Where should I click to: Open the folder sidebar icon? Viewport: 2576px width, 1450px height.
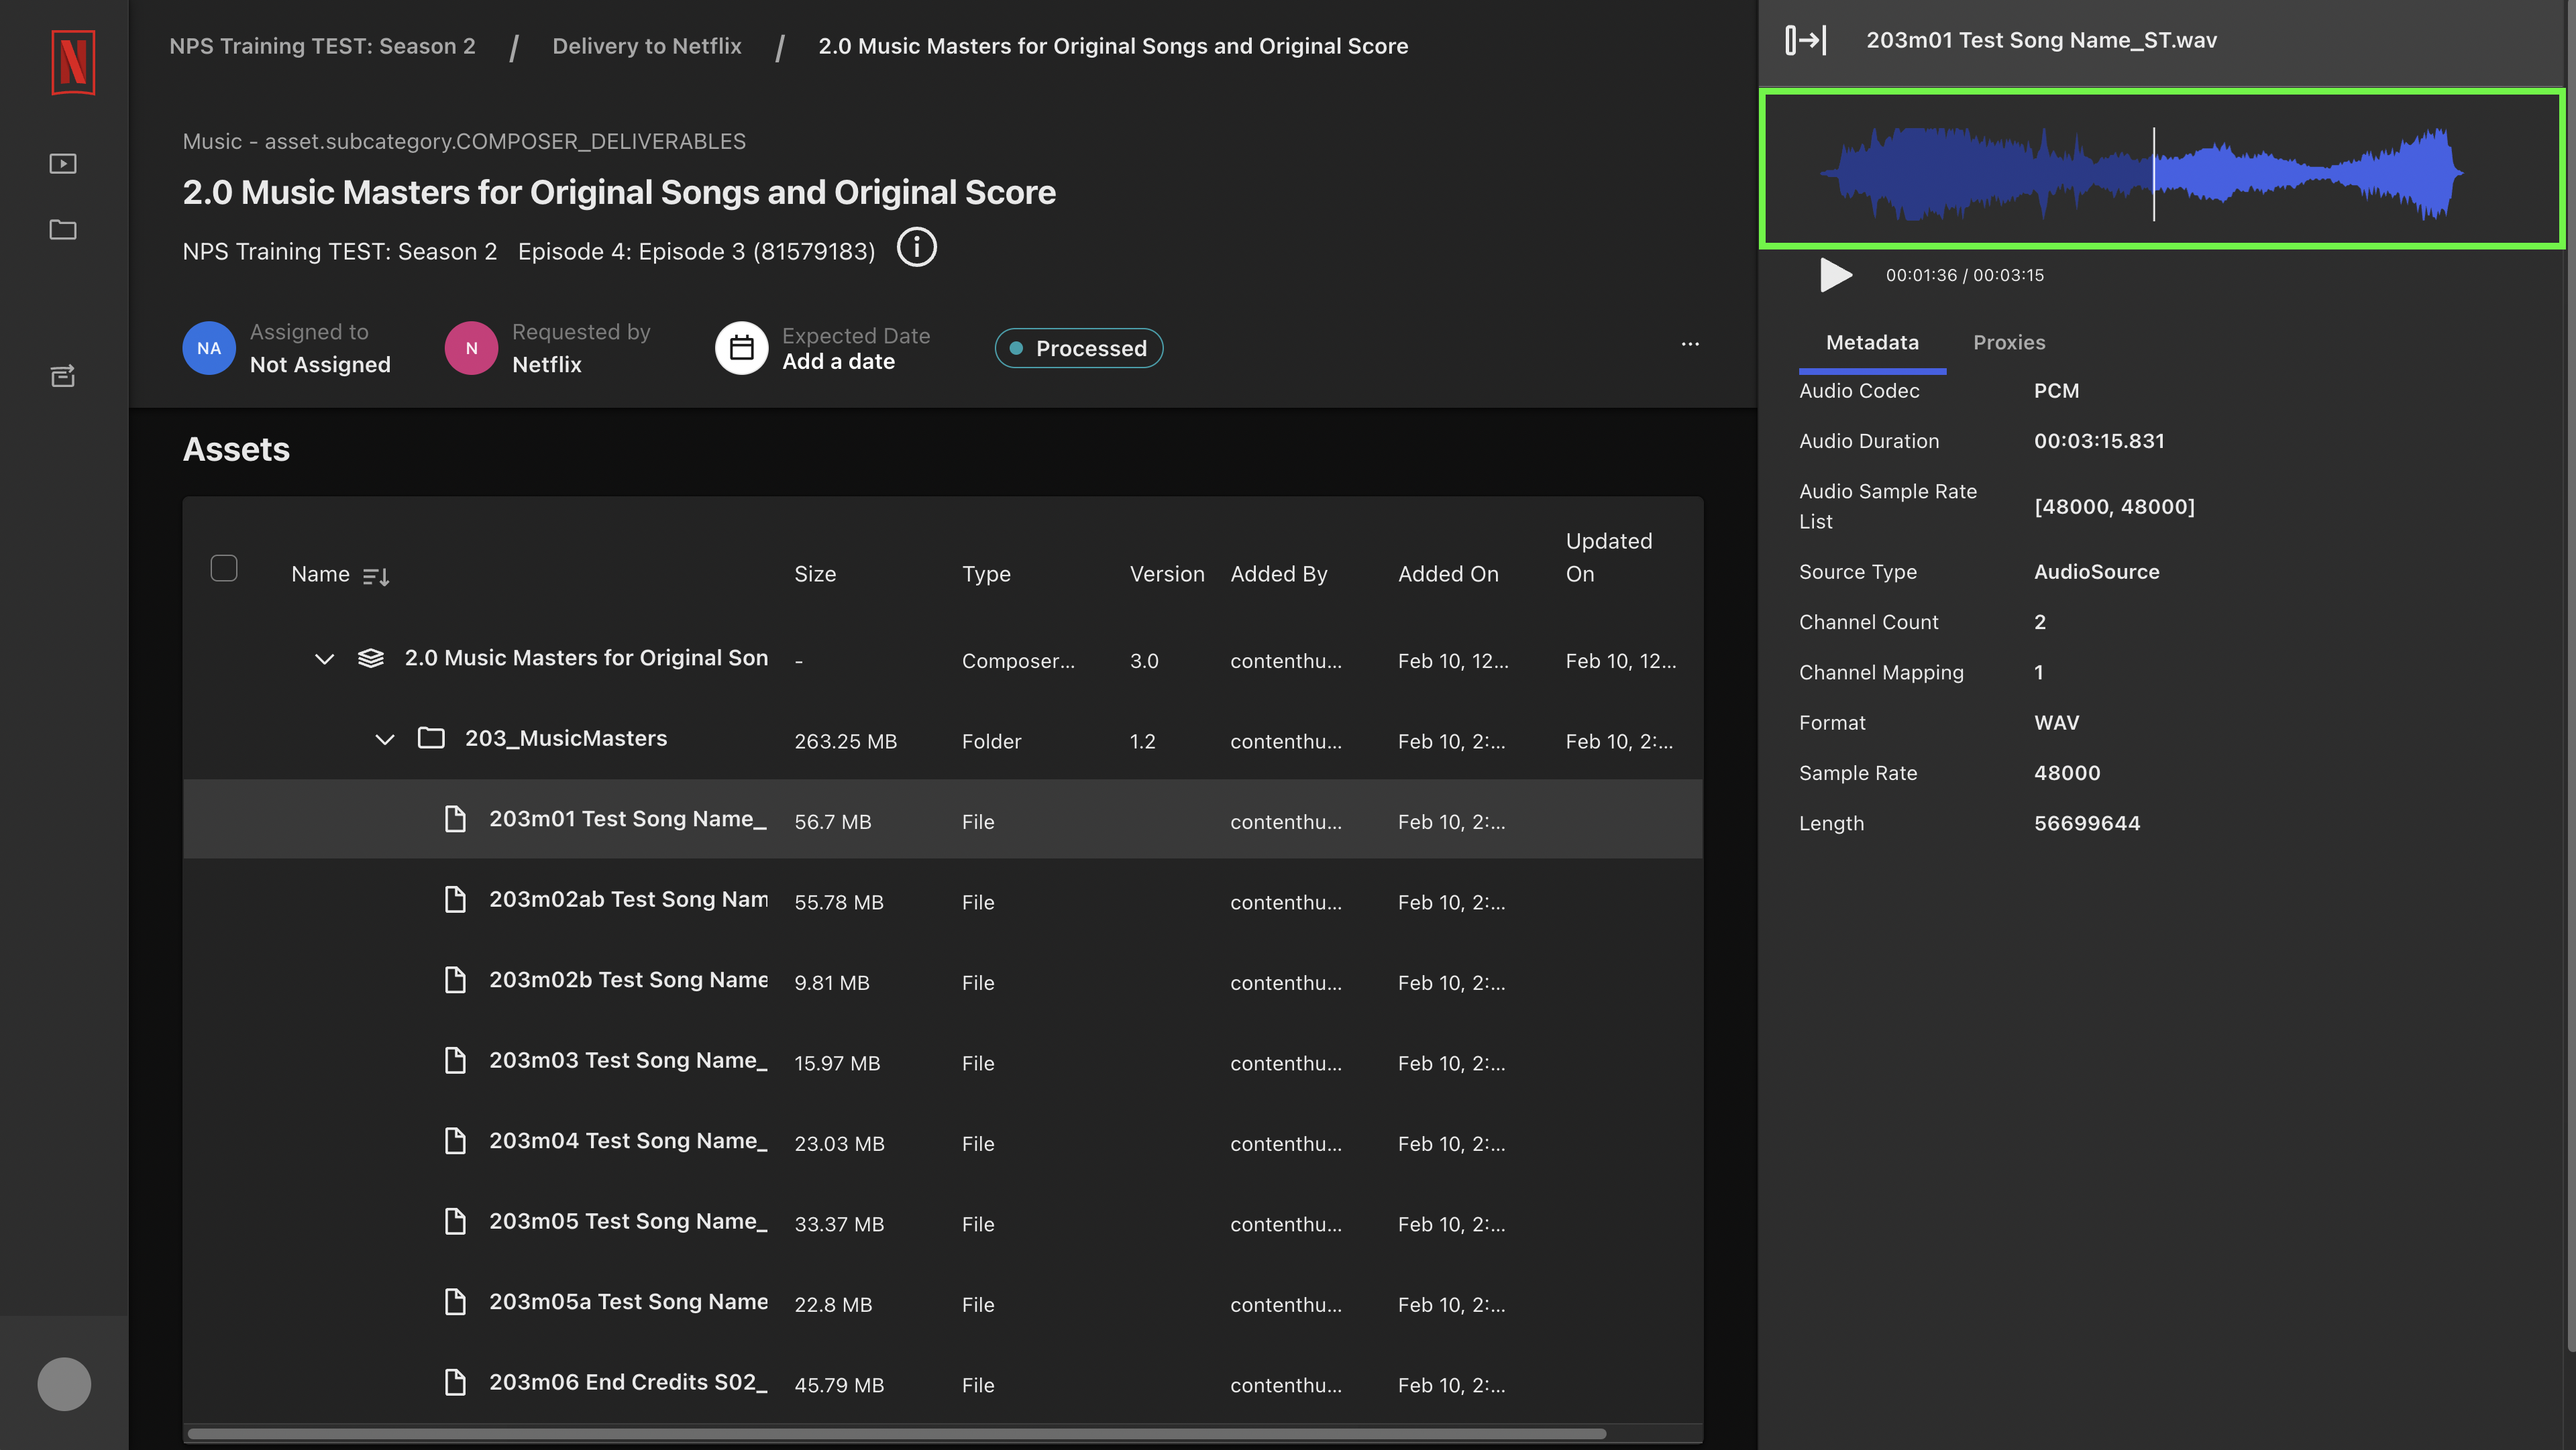pos(63,230)
